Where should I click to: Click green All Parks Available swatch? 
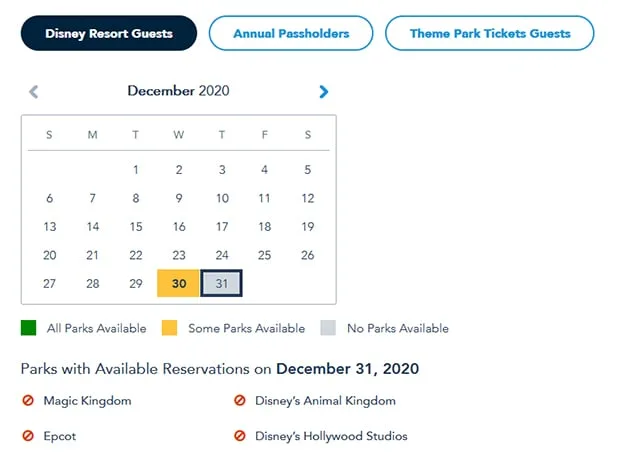(x=29, y=328)
